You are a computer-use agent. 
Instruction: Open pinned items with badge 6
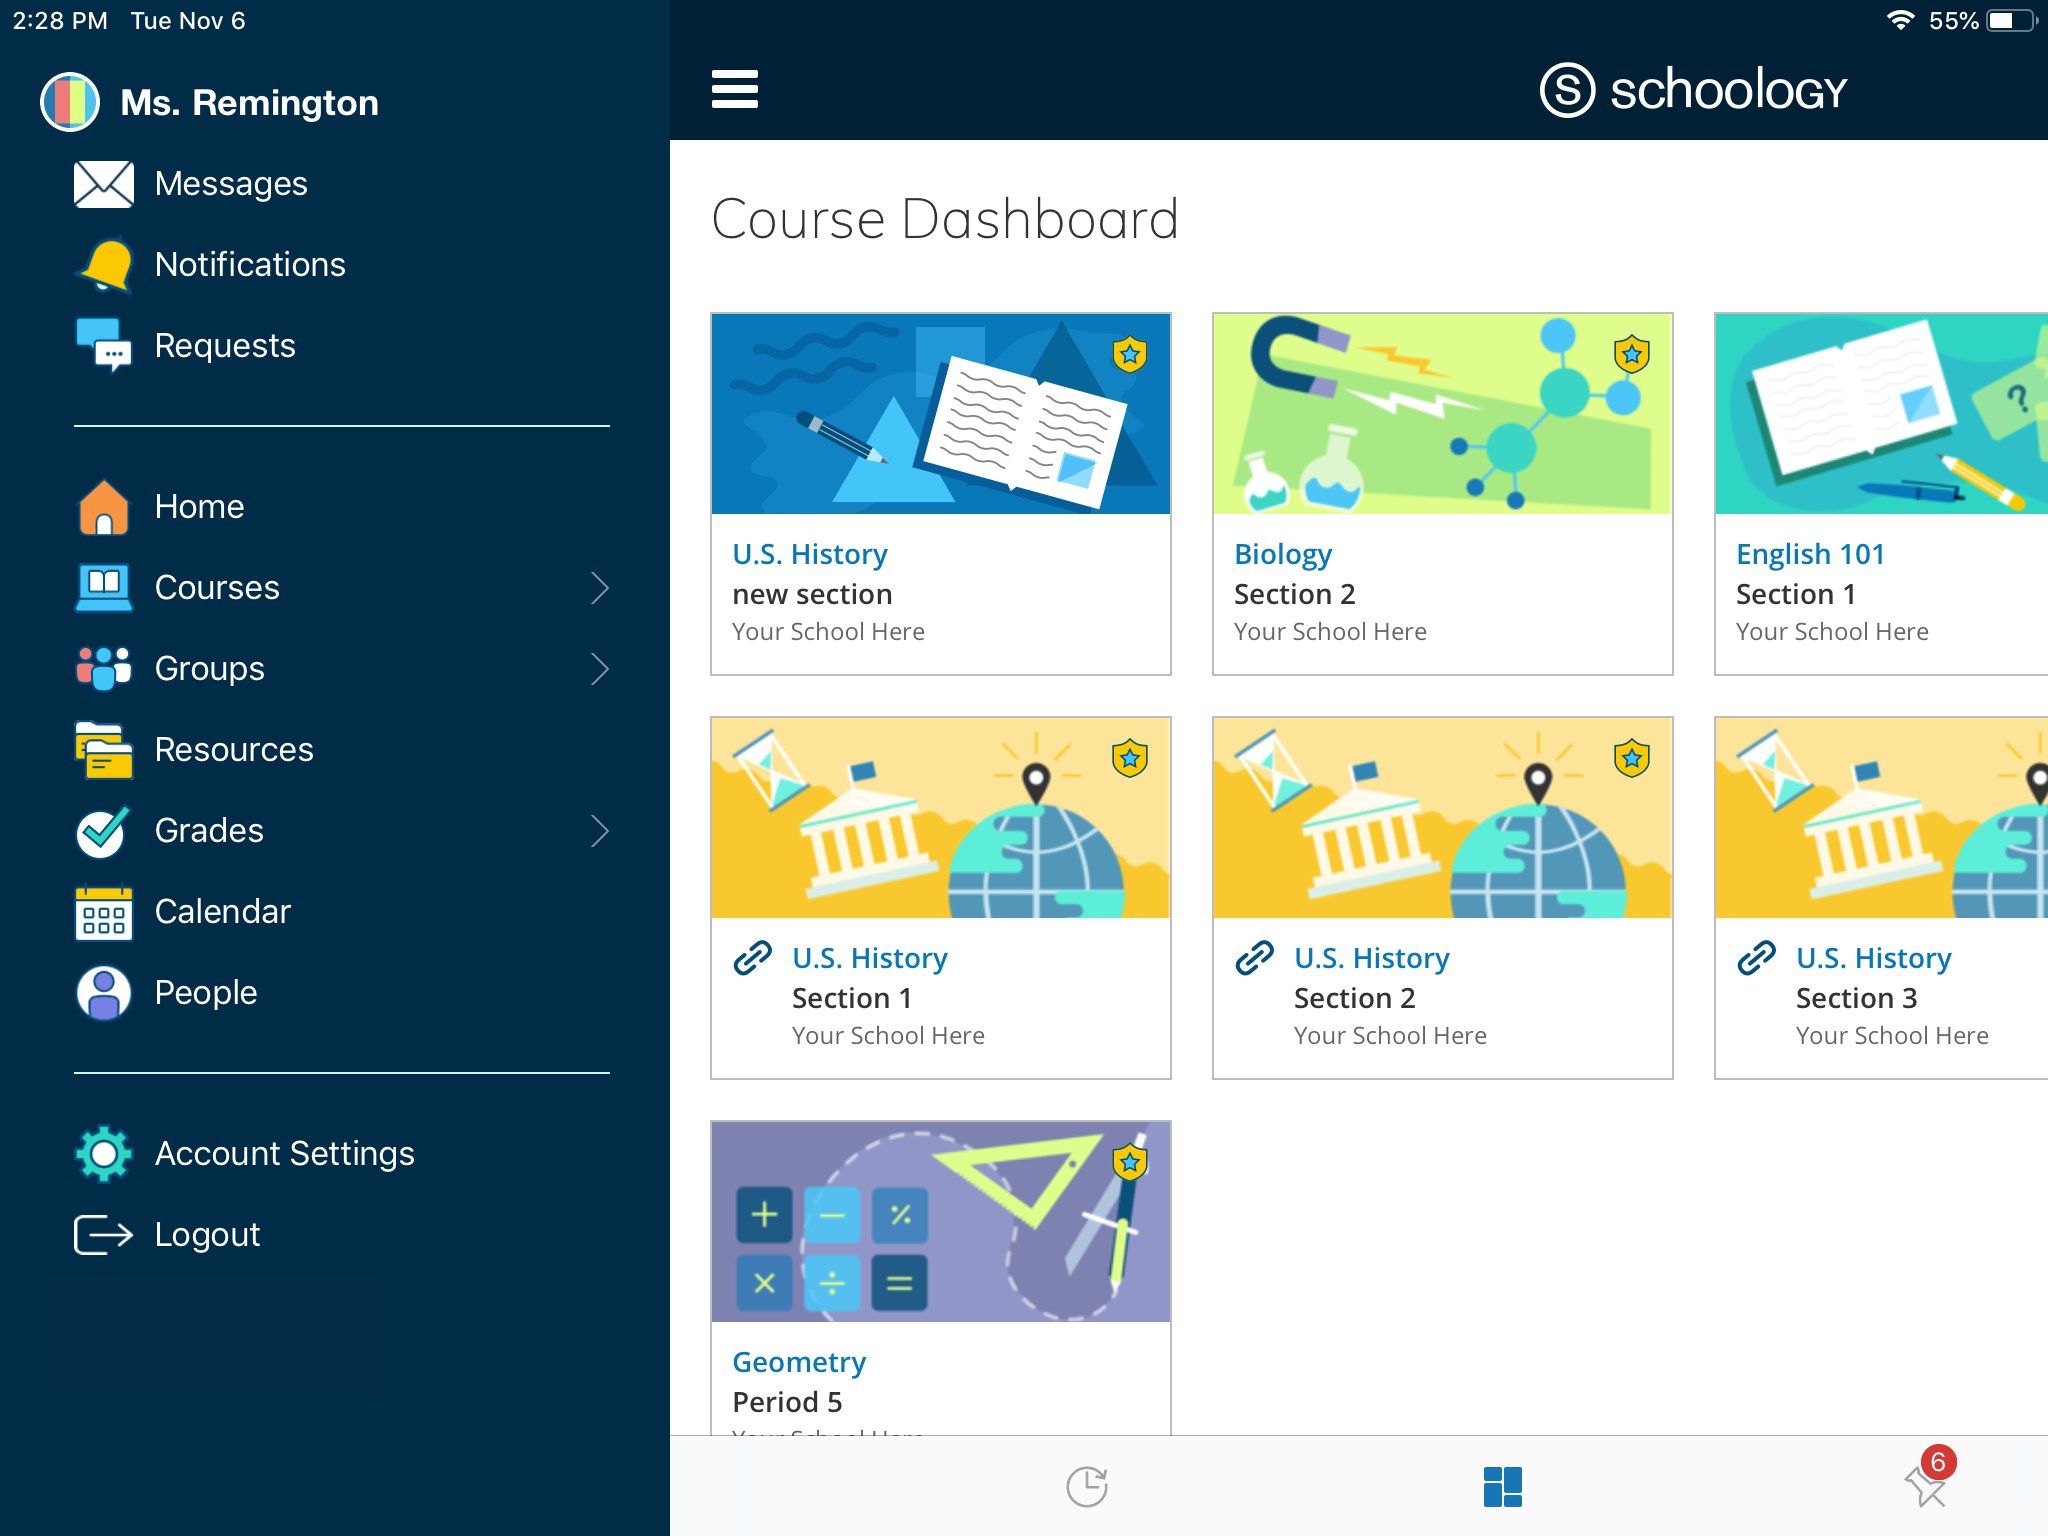[1926, 1484]
